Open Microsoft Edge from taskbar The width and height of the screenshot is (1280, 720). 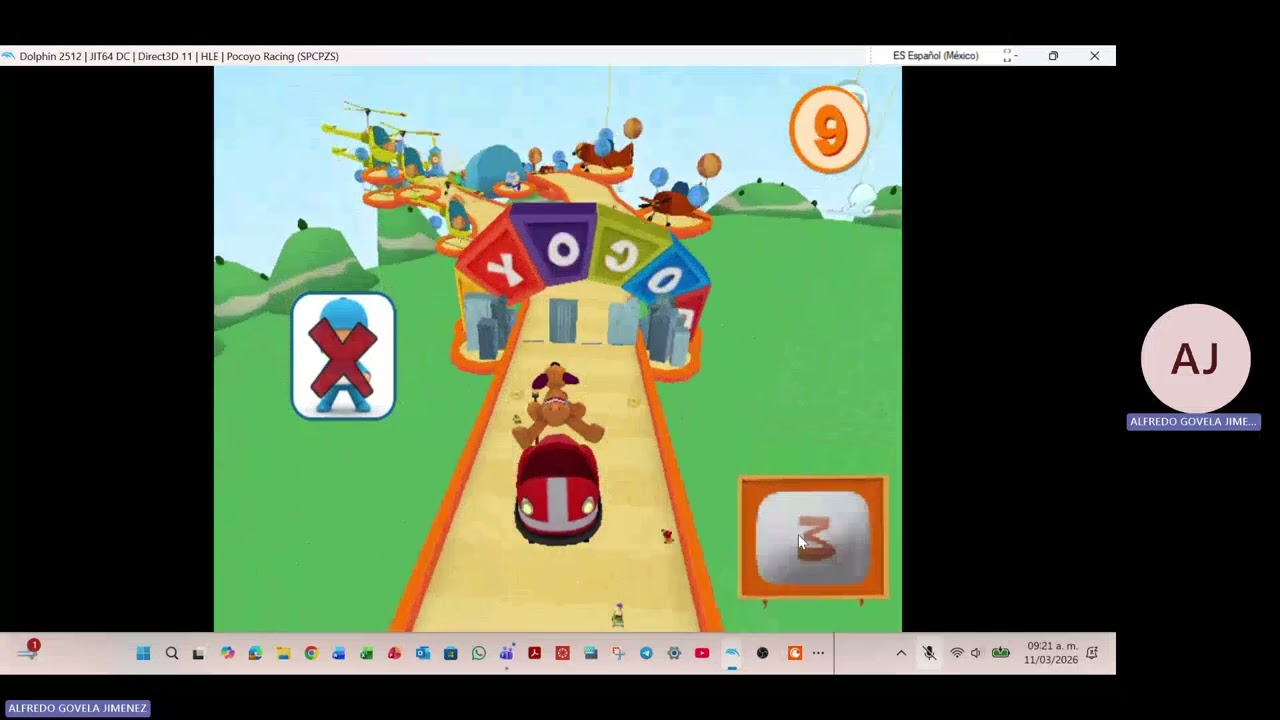[x=255, y=653]
